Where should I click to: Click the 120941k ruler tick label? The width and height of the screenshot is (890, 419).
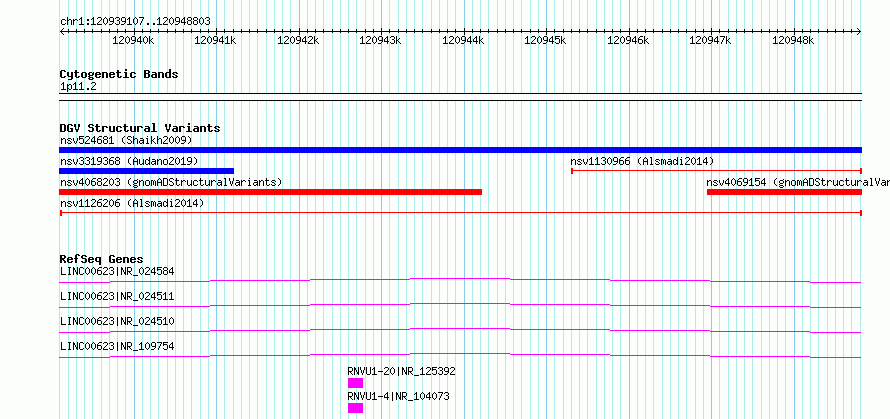216,40
